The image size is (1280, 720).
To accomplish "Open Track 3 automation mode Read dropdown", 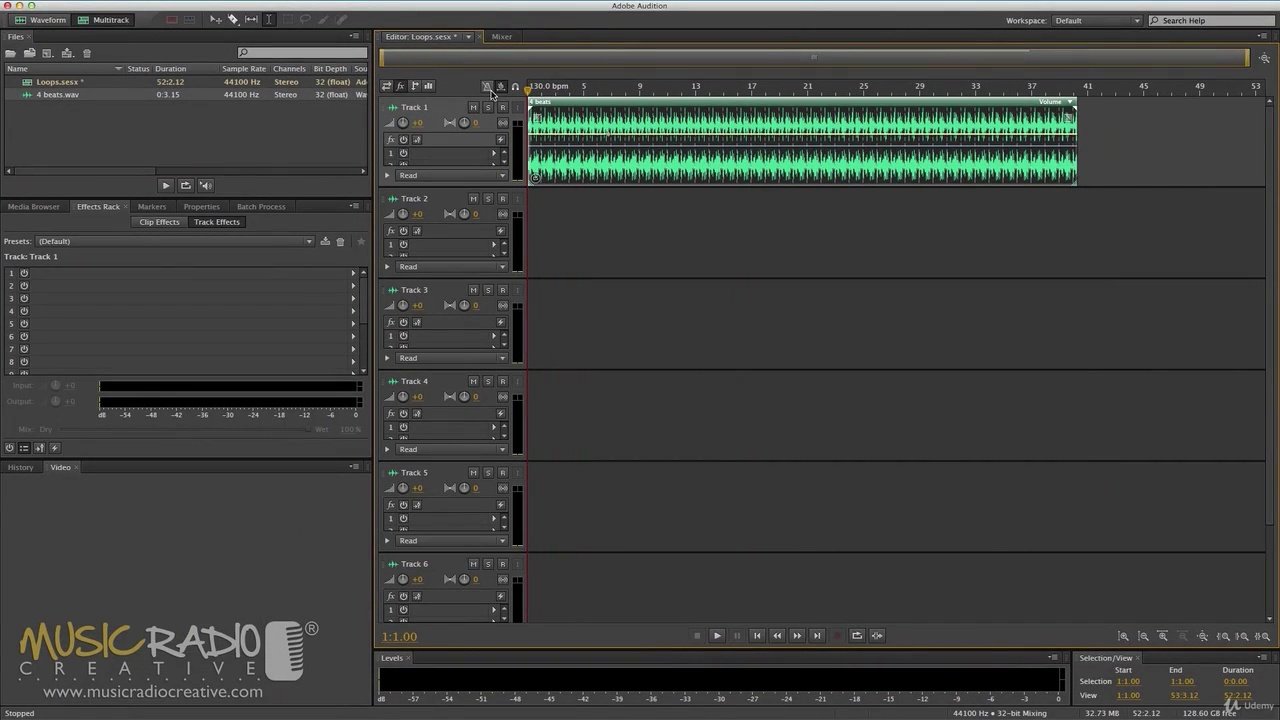I will (452, 358).
